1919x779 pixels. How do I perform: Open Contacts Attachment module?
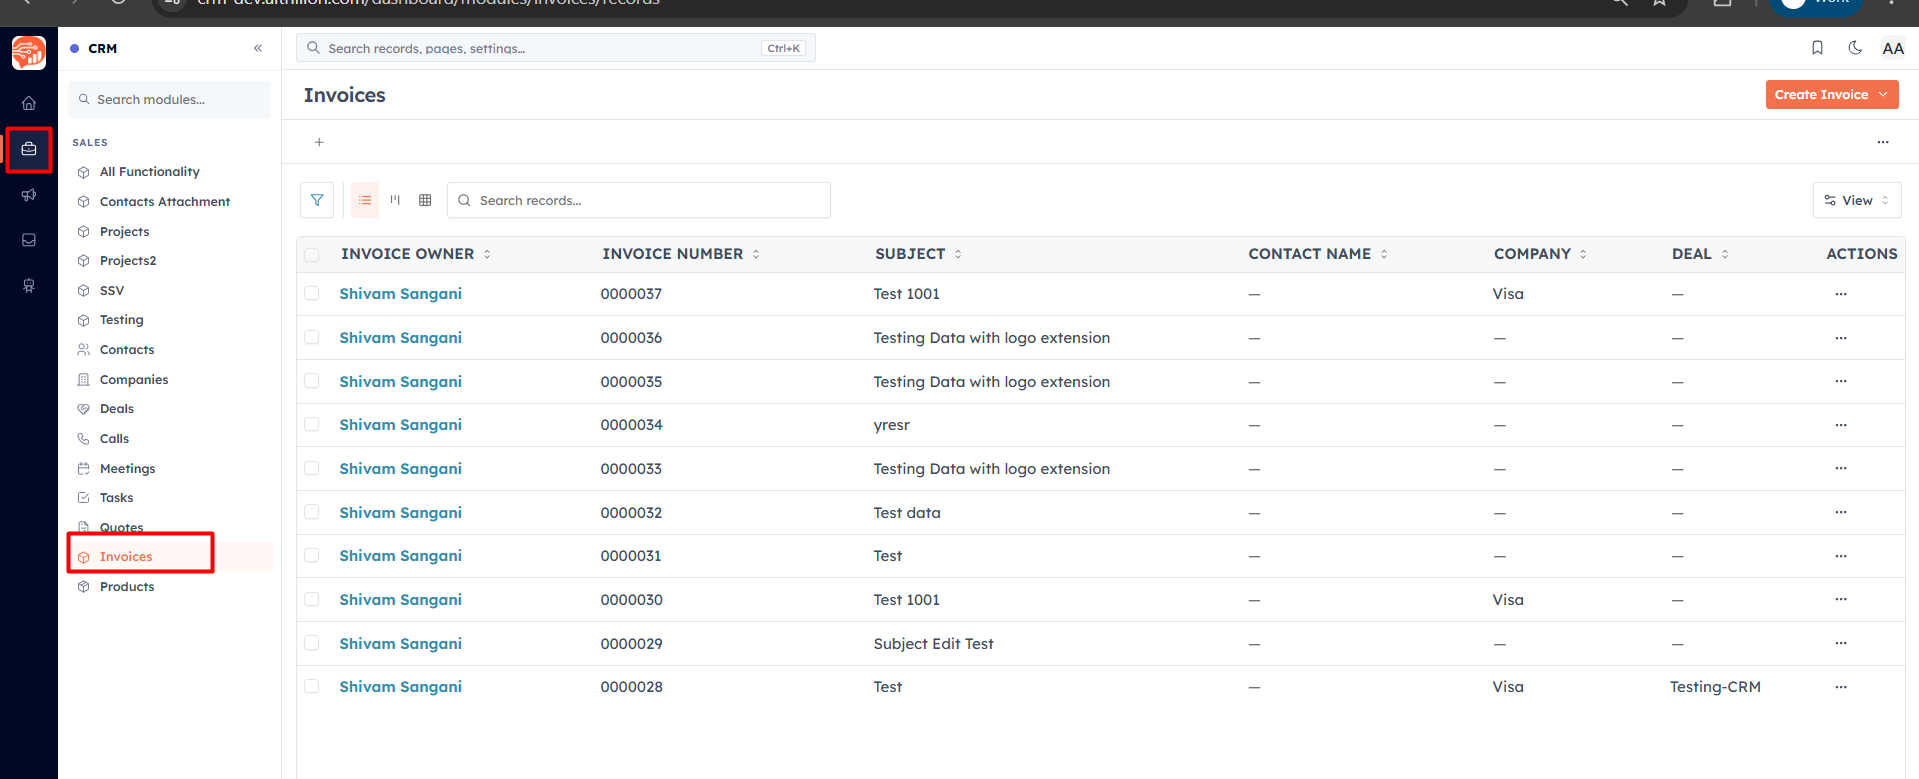pos(165,202)
